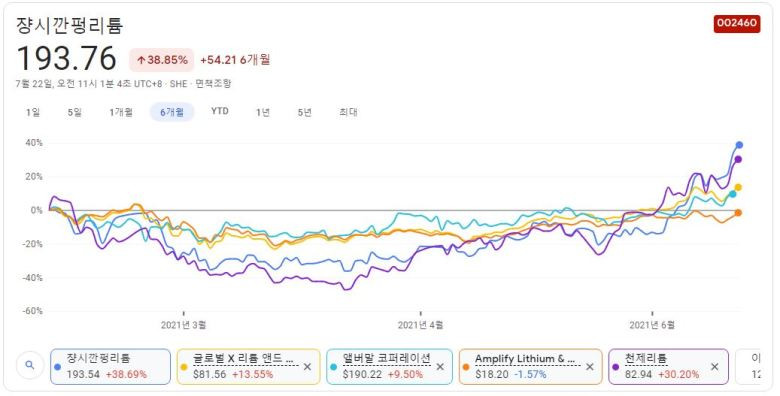
Task: Remove Global X Lithium comparison chip
Action: 307,367
